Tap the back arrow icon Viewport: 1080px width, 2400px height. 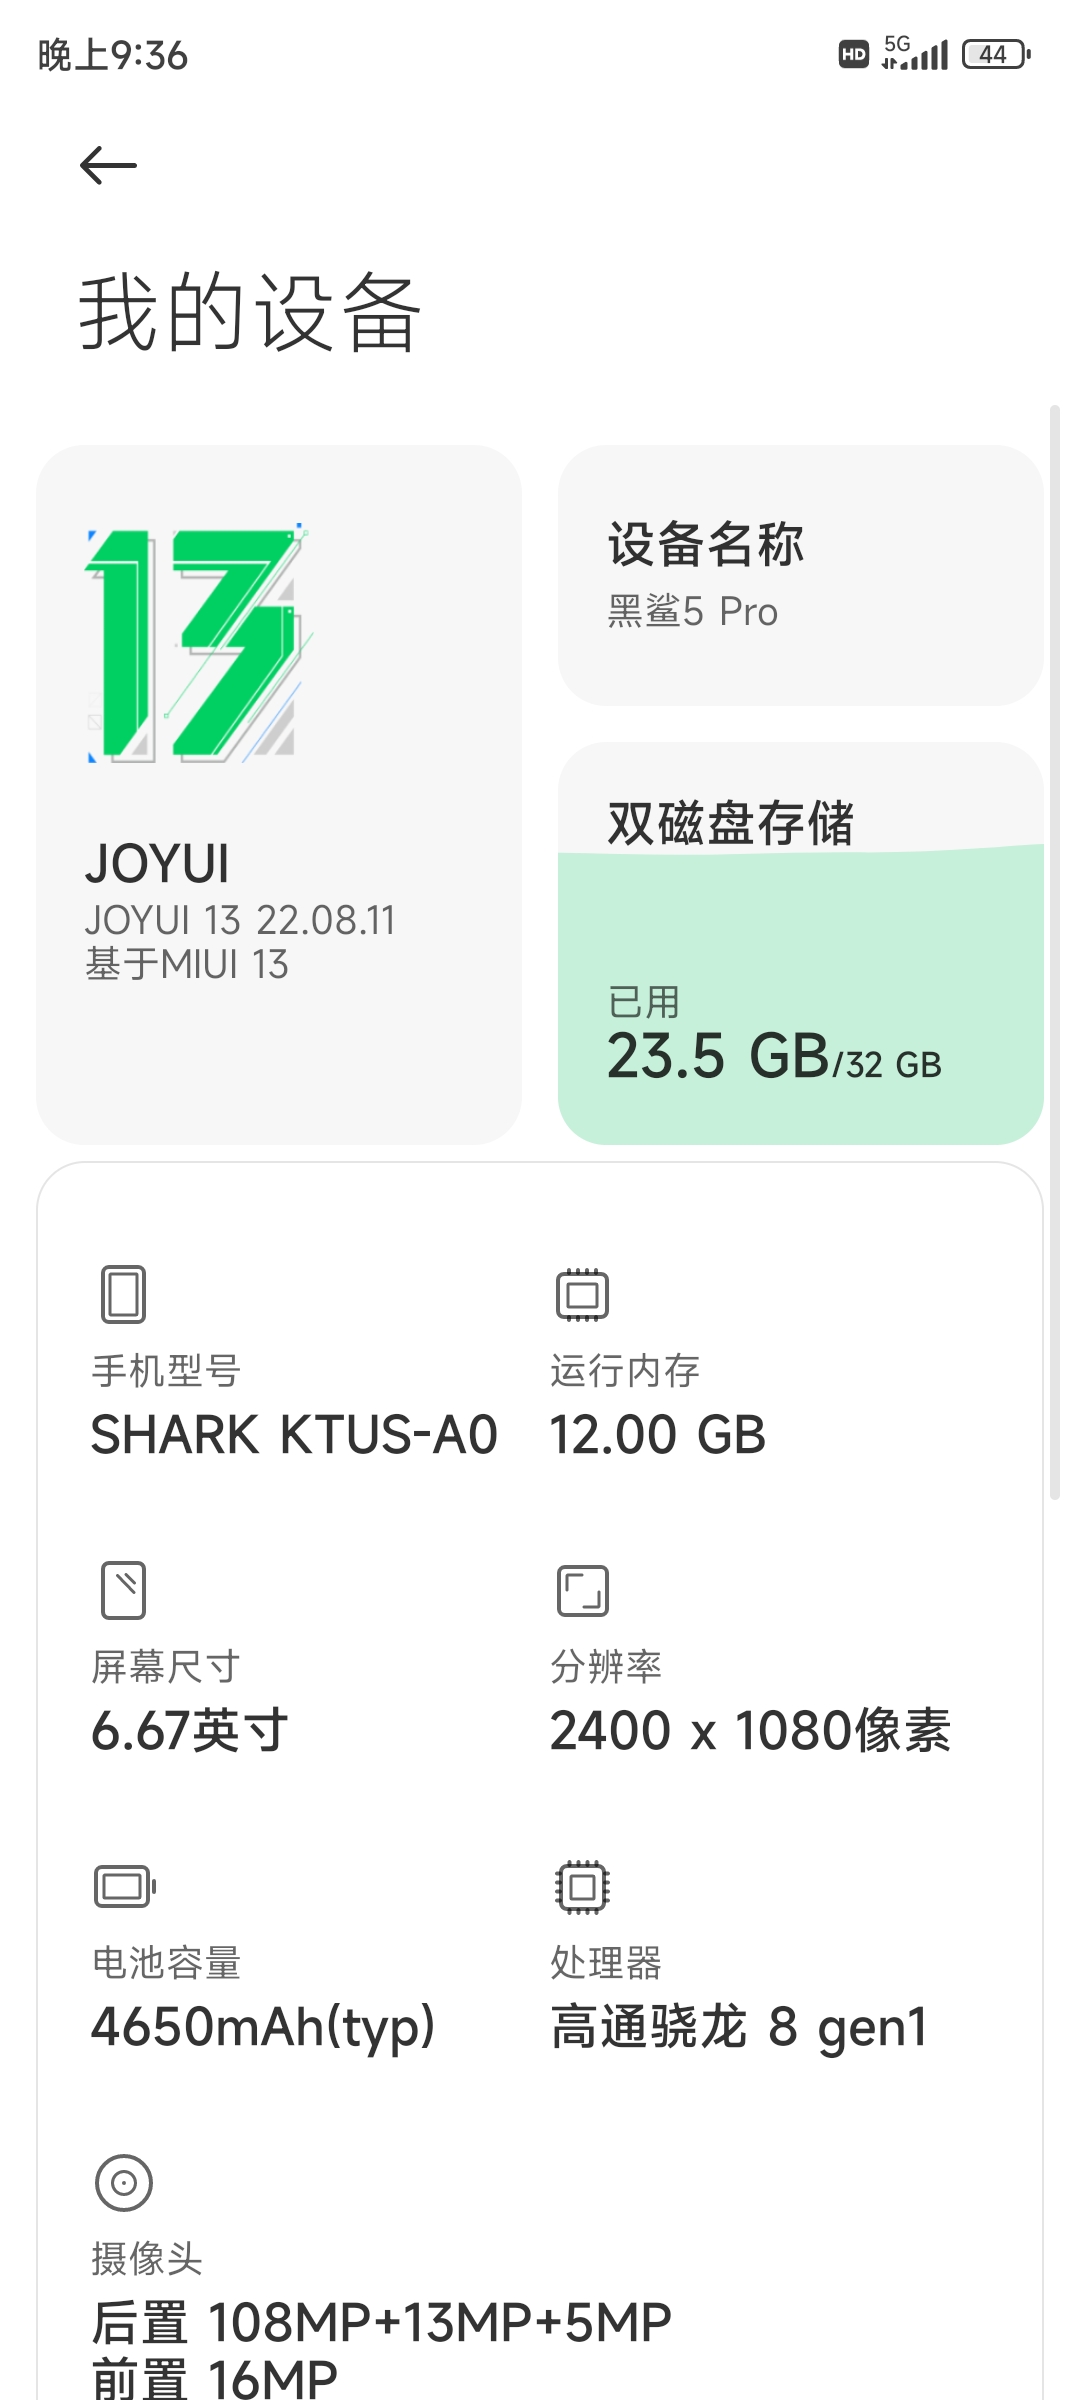[108, 166]
